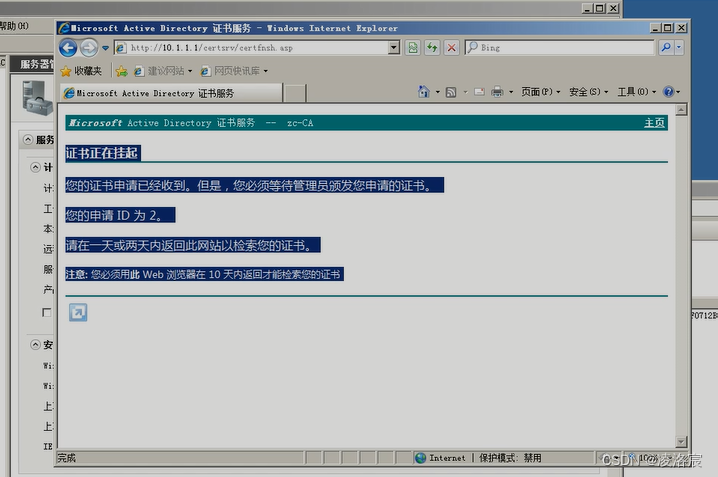Screen dimensions: 718x477
Task: Click the Home icon in command bar
Action: [424, 92]
